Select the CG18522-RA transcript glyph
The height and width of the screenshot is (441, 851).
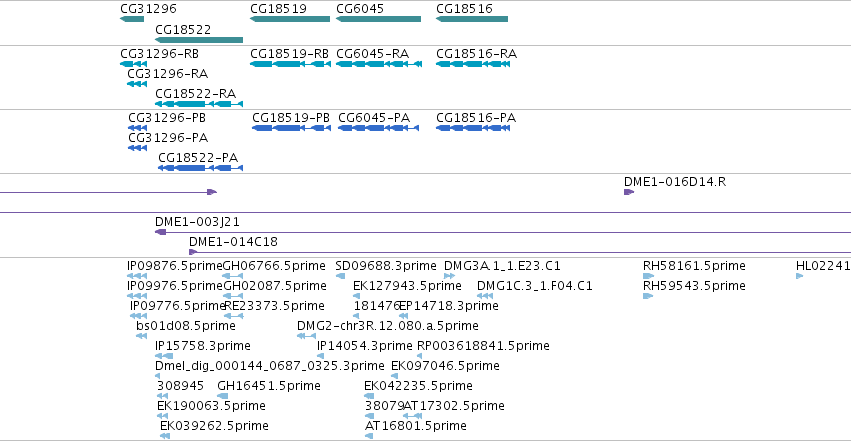click(x=199, y=104)
